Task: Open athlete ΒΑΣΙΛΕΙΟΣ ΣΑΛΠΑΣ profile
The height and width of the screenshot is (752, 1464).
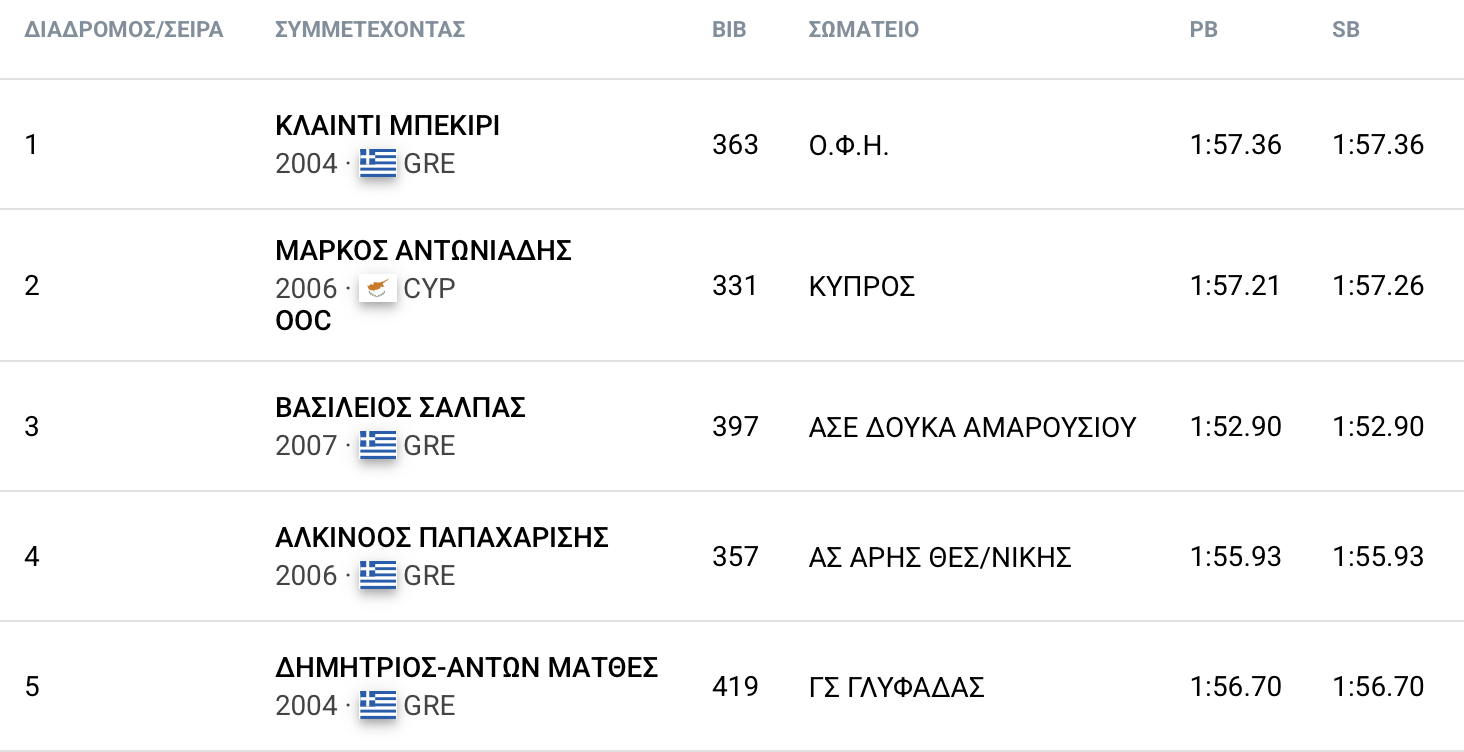Action: [400, 408]
